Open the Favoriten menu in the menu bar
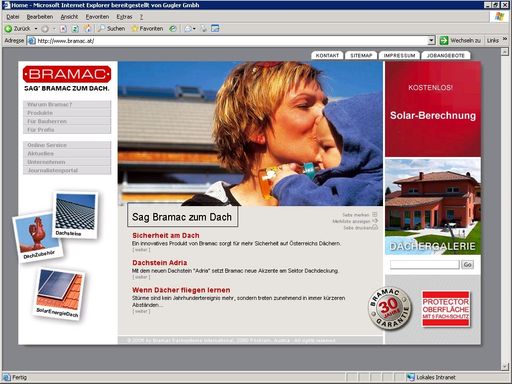512x384 pixels. [97, 17]
